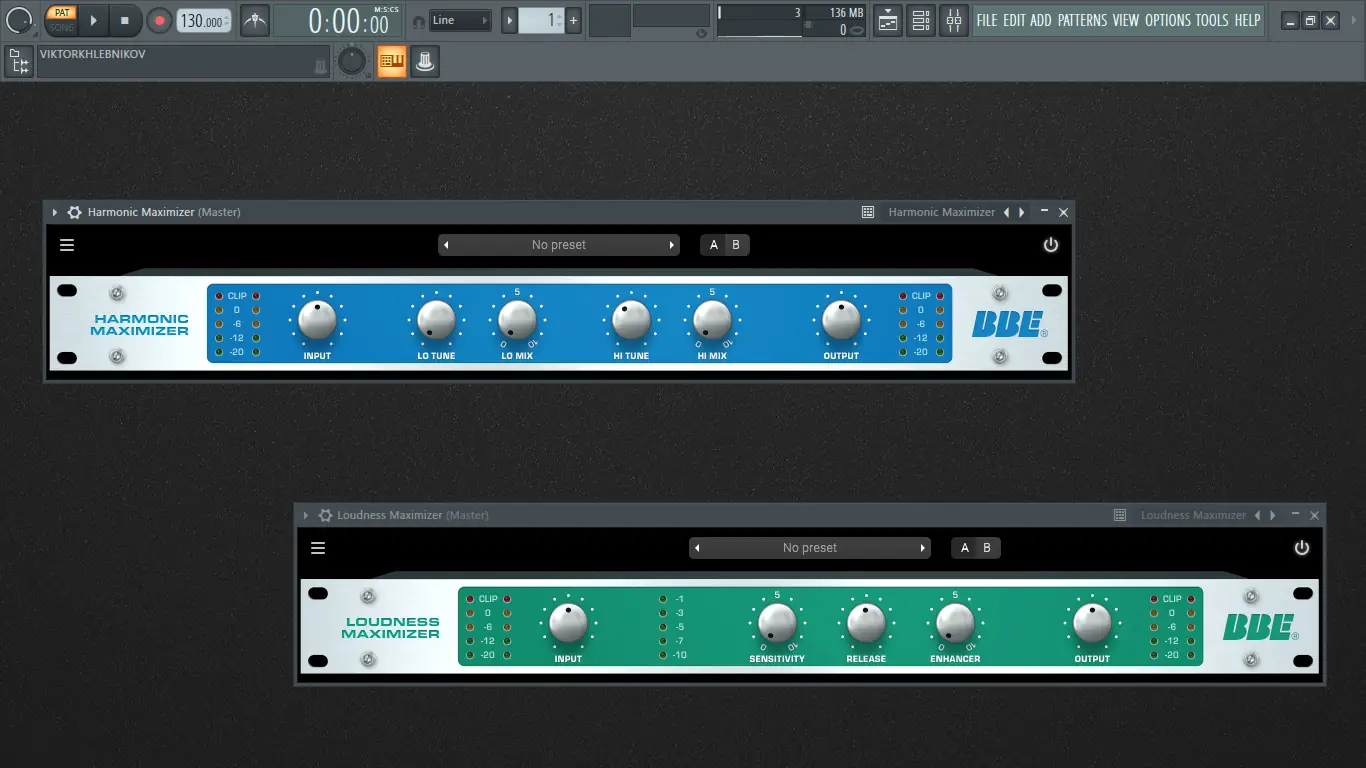The width and height of the screenshot is (1366, 768).
Task: Switch playback to SONG mode
Action: [x=61, y=26]
